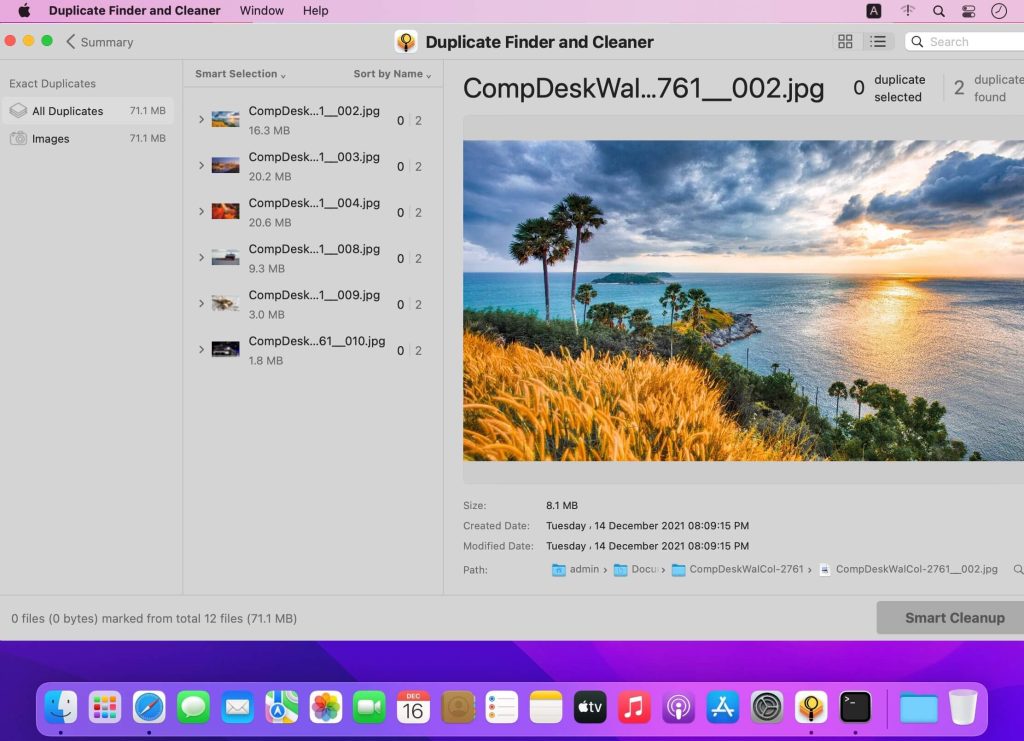Open Safari from the Dock

click(149, 707)
